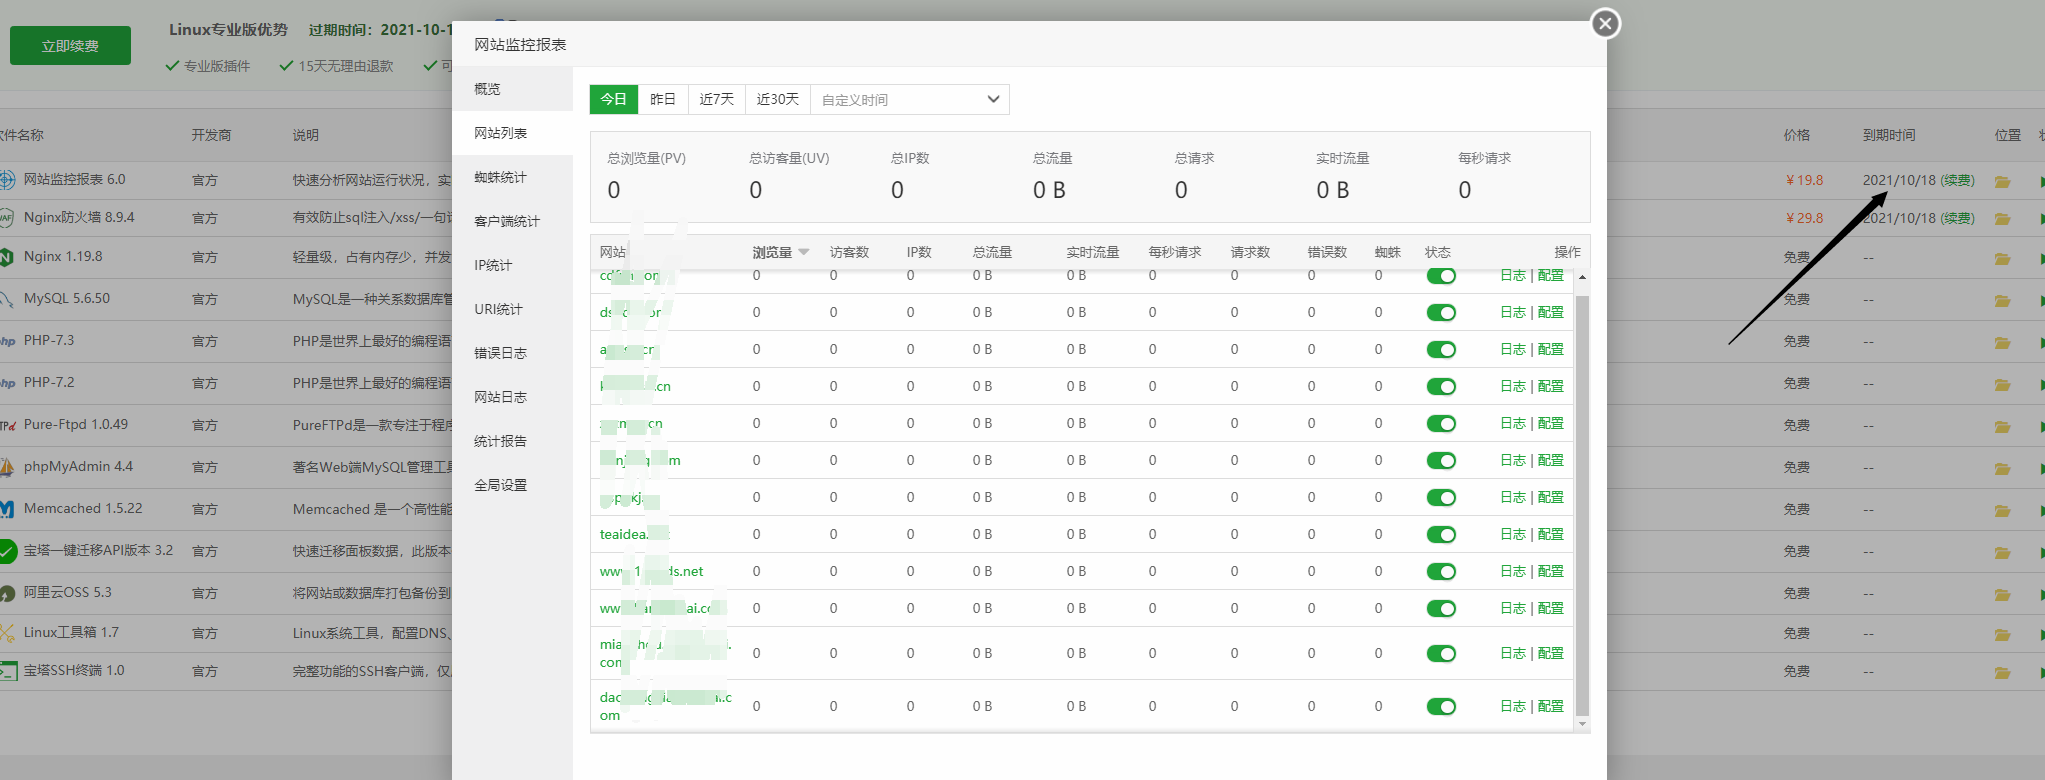The height and width of the screenshot is (780, 2045).
Task: Click 续费 link for Nginx防火墙 8.9.4
Action: coord(1958,218)
